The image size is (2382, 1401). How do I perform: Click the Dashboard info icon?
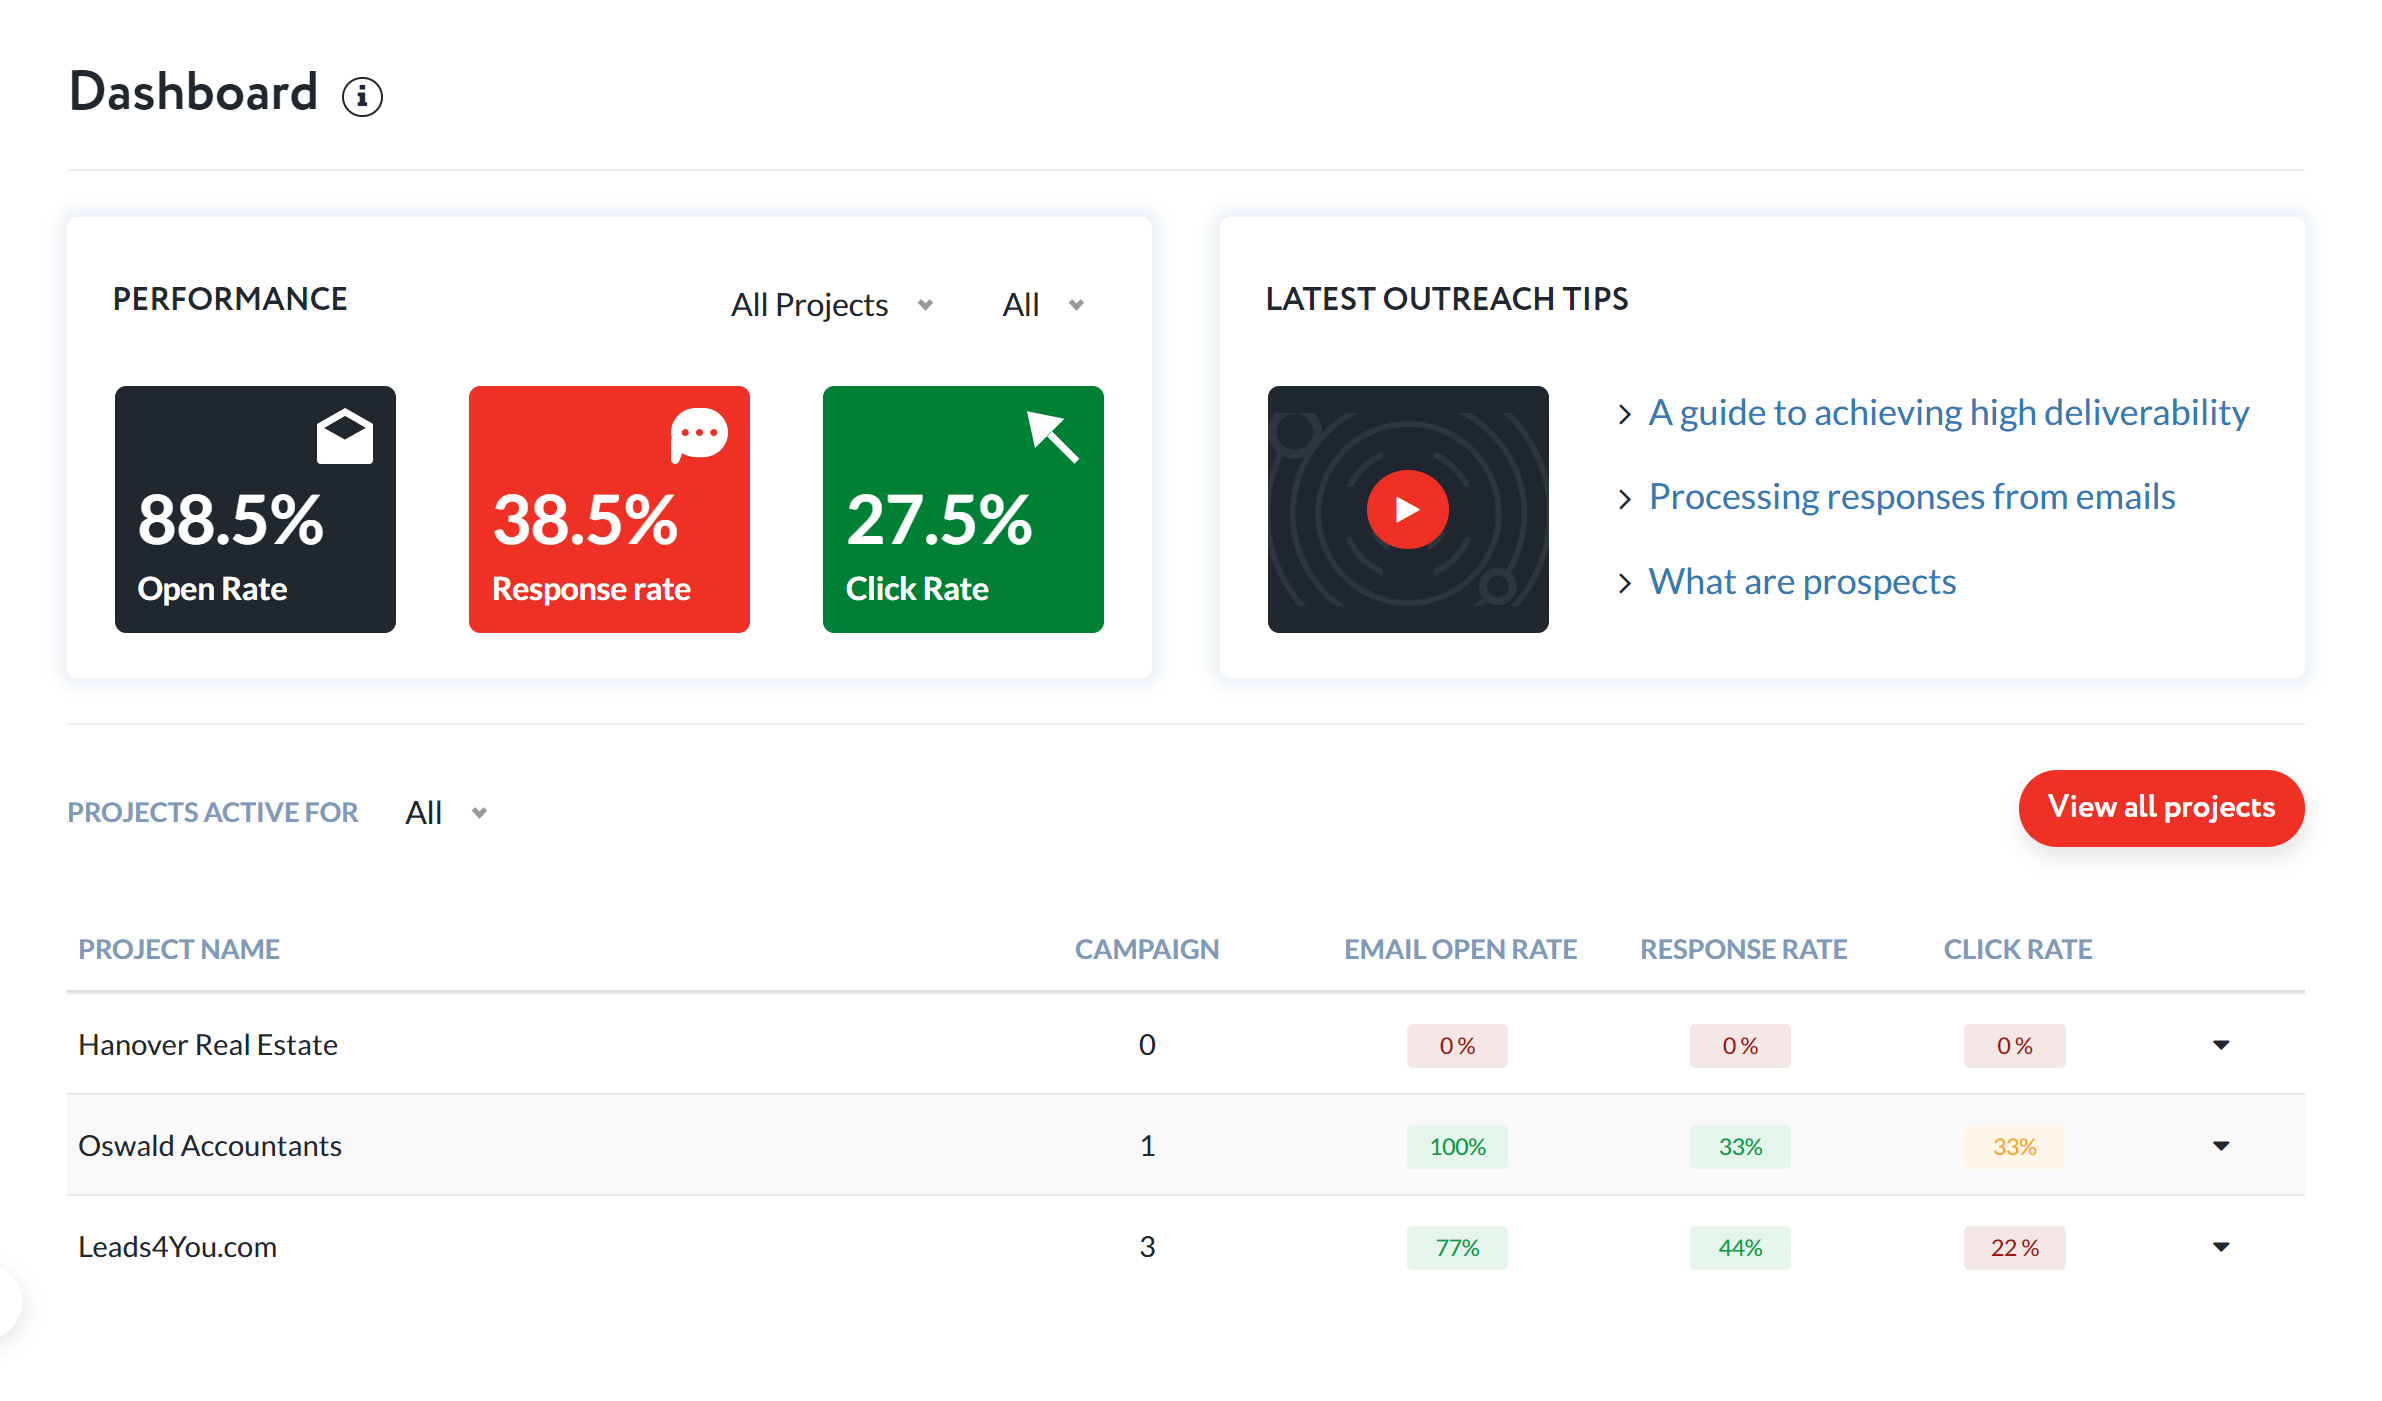click(362, 97)
